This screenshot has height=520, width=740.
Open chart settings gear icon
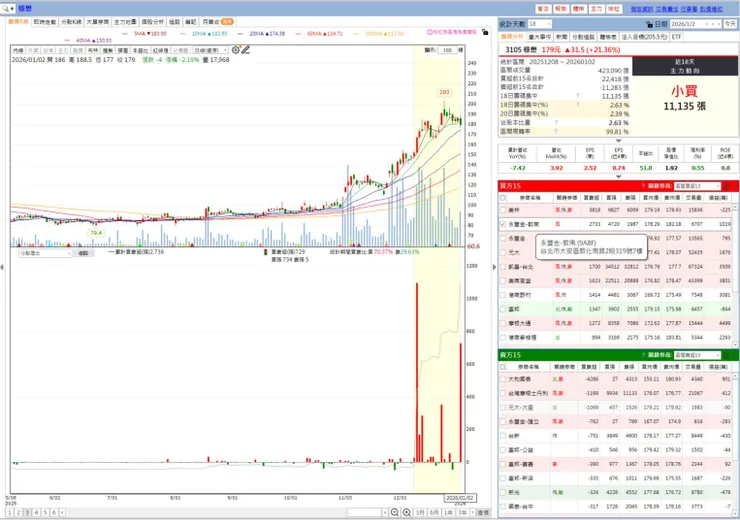235,50
